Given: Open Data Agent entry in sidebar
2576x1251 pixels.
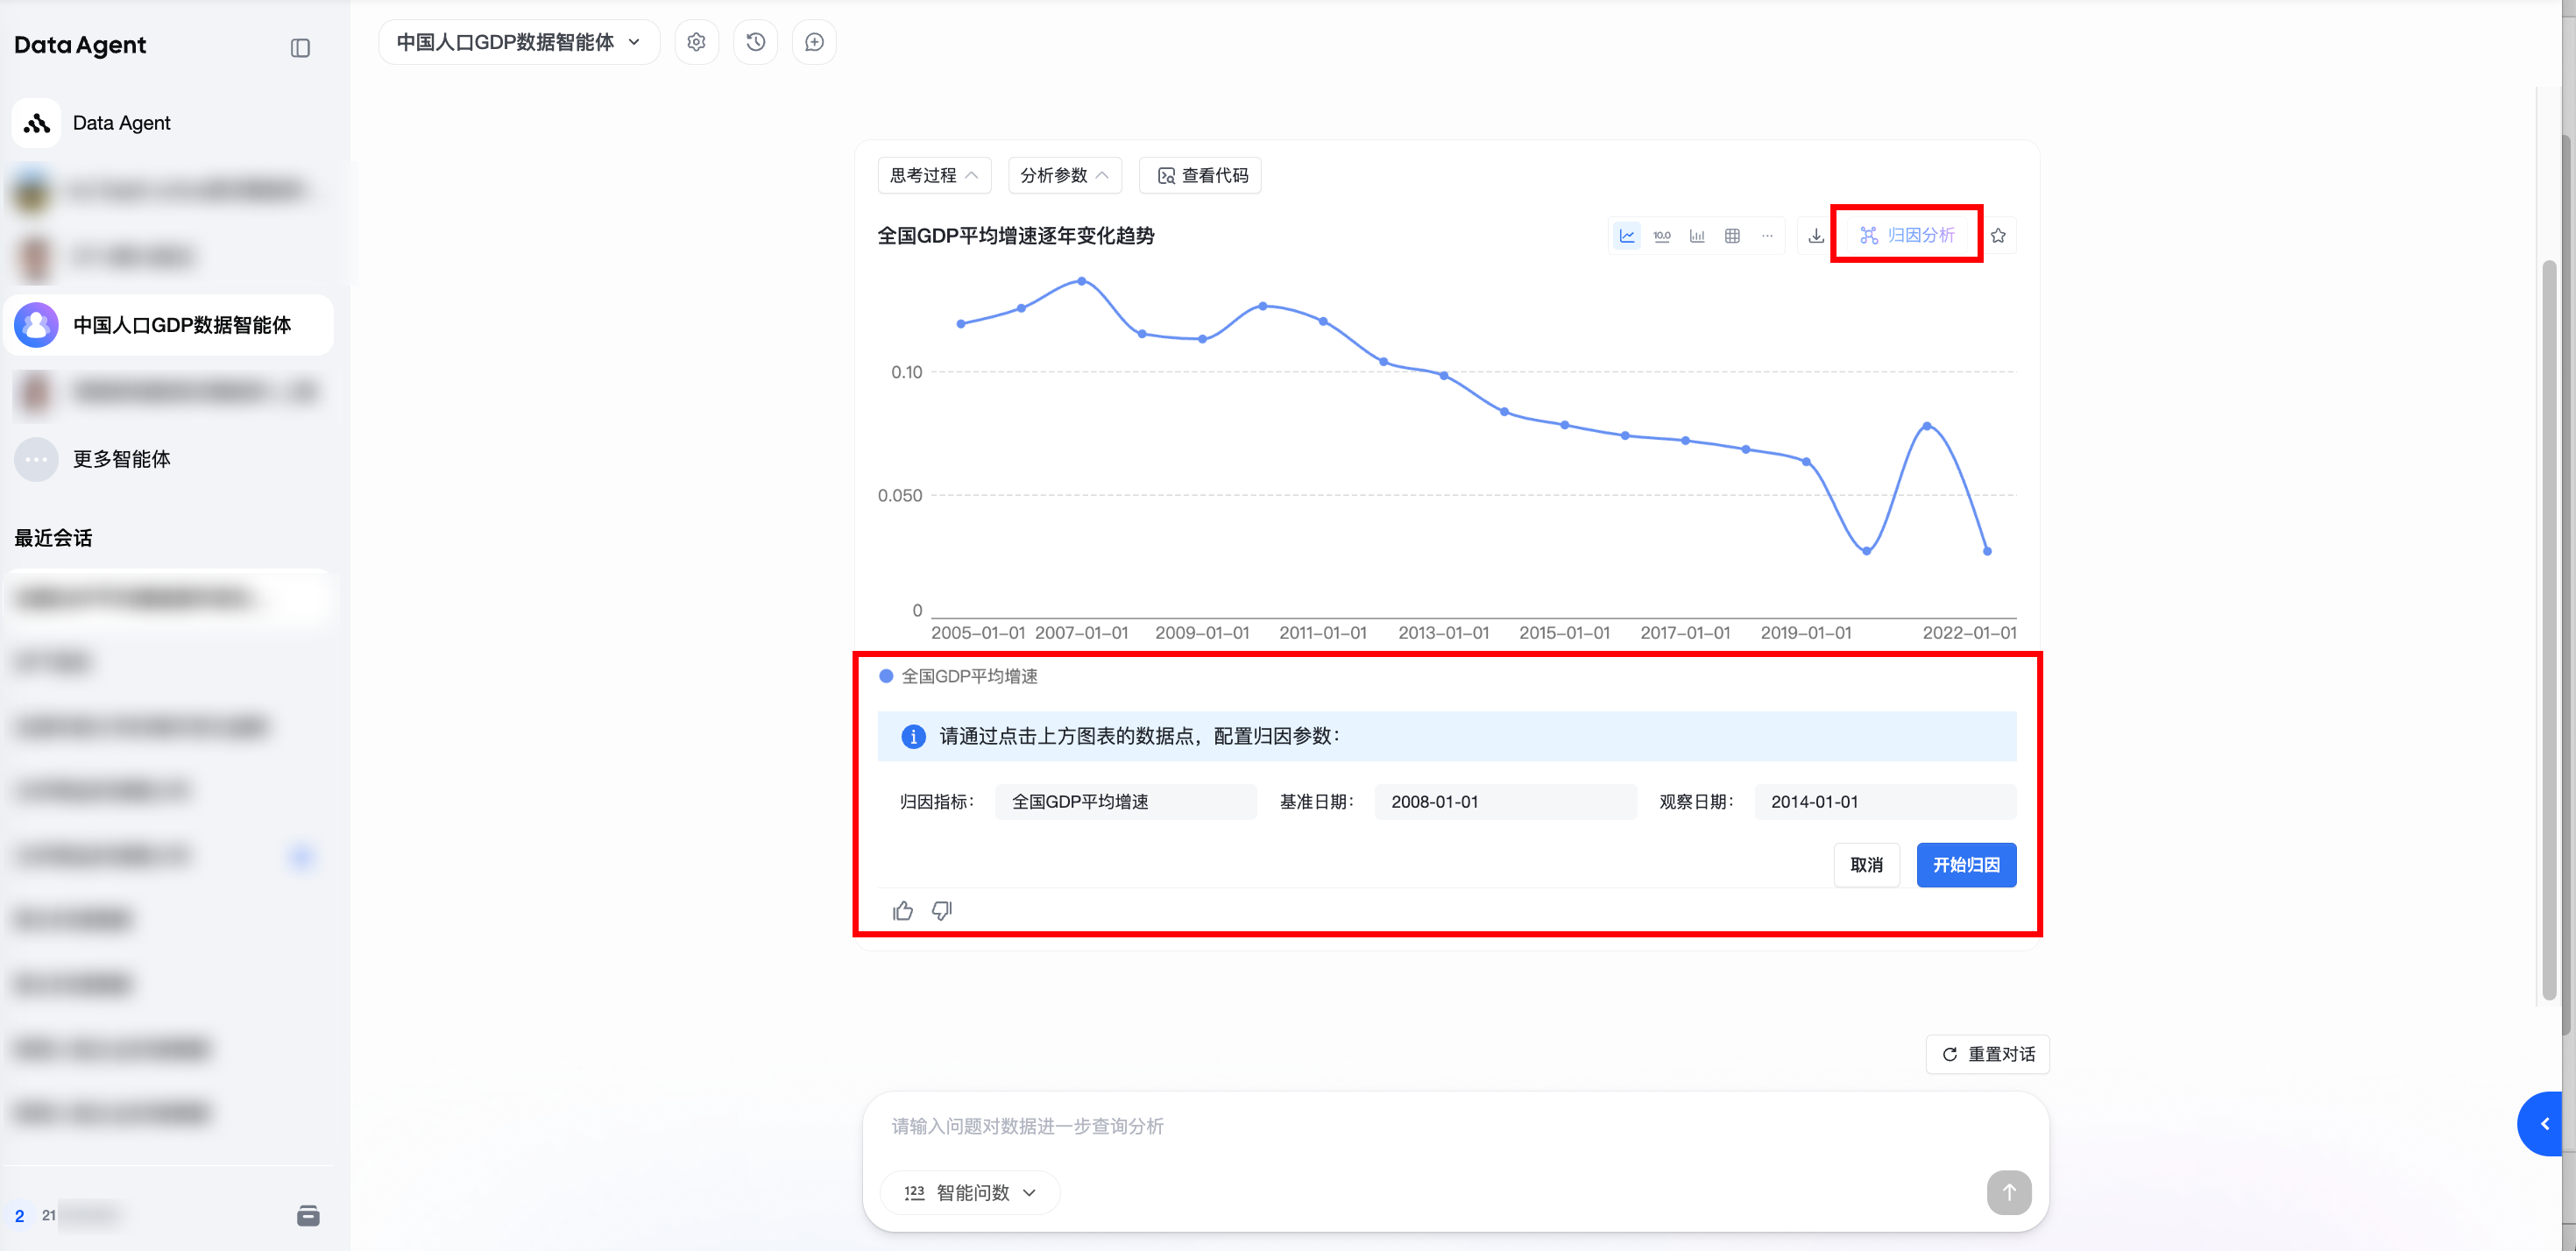Looking at the screenshot, I should point(121,123).
